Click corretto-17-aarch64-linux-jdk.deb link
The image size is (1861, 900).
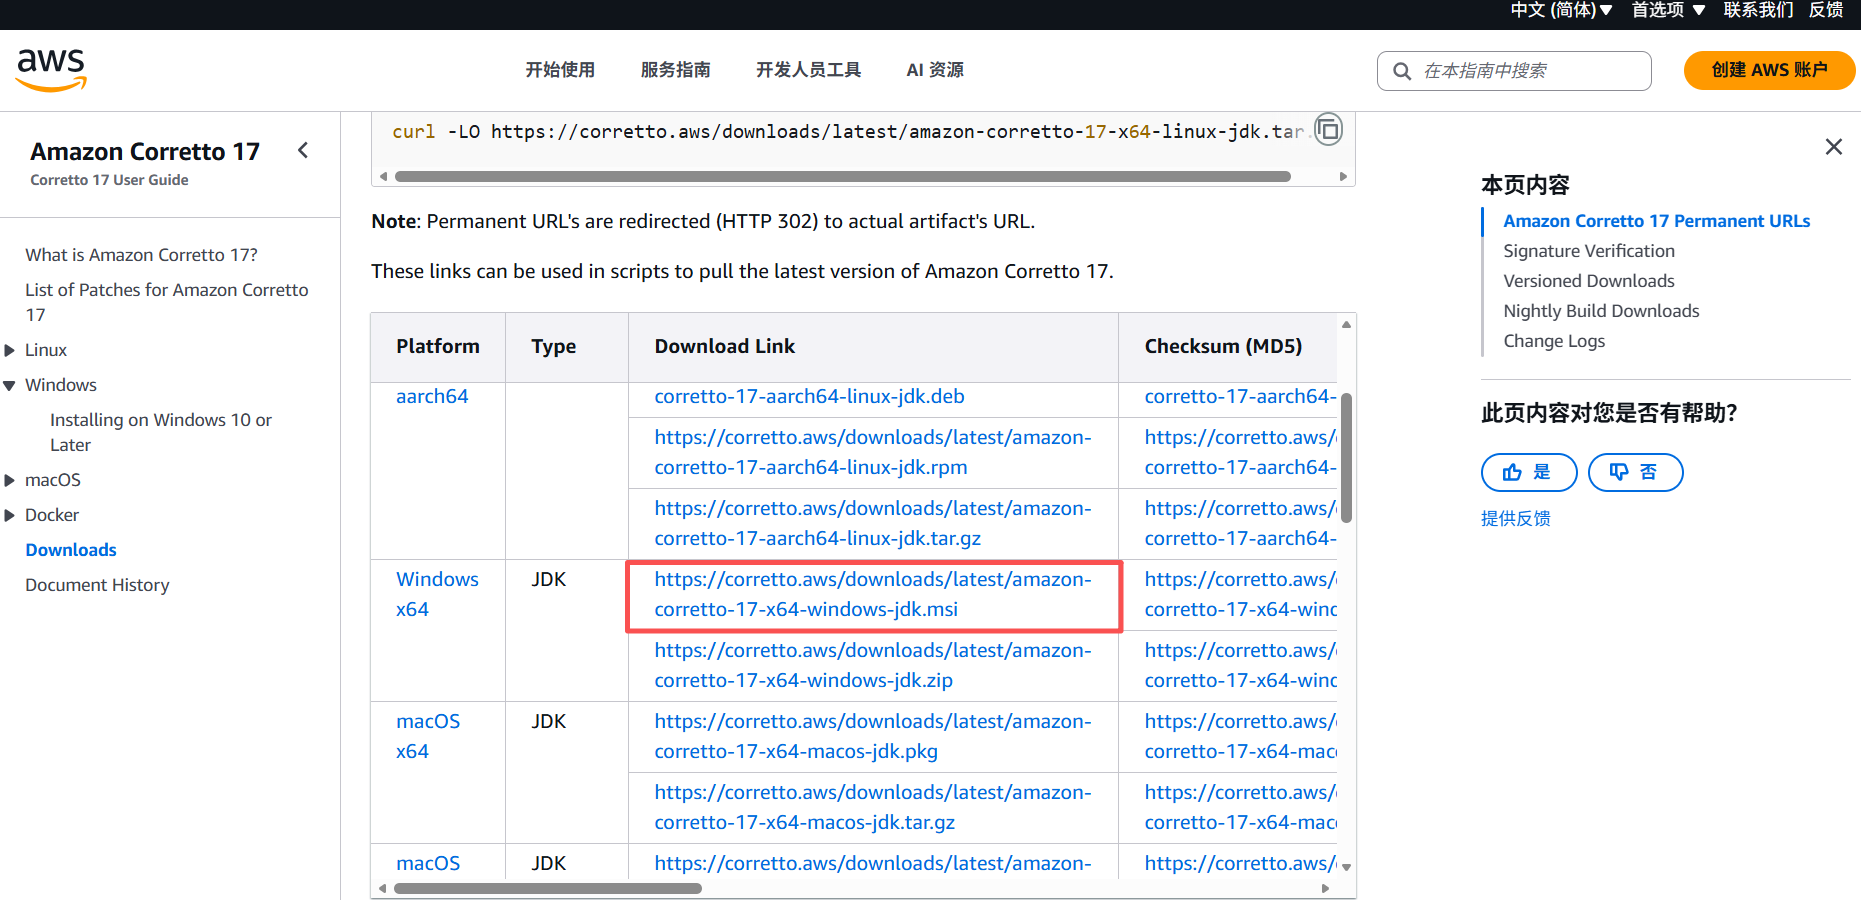tap(809, 396)
